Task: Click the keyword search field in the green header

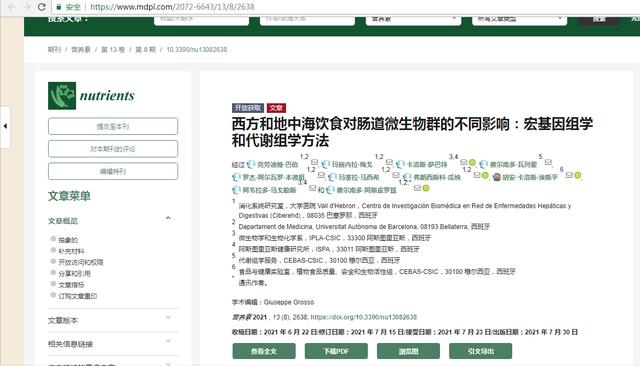Action: pyautogui.click(x=201, y=20)
